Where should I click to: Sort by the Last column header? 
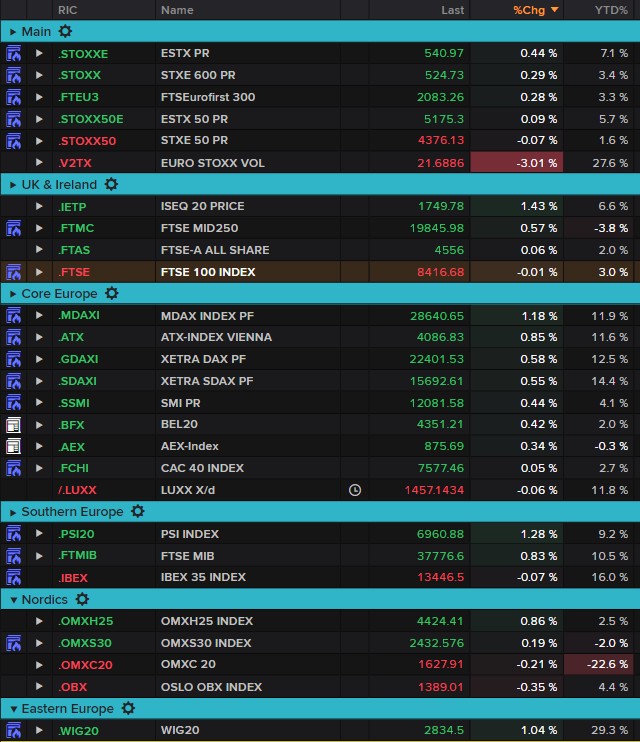click(453, 10)
